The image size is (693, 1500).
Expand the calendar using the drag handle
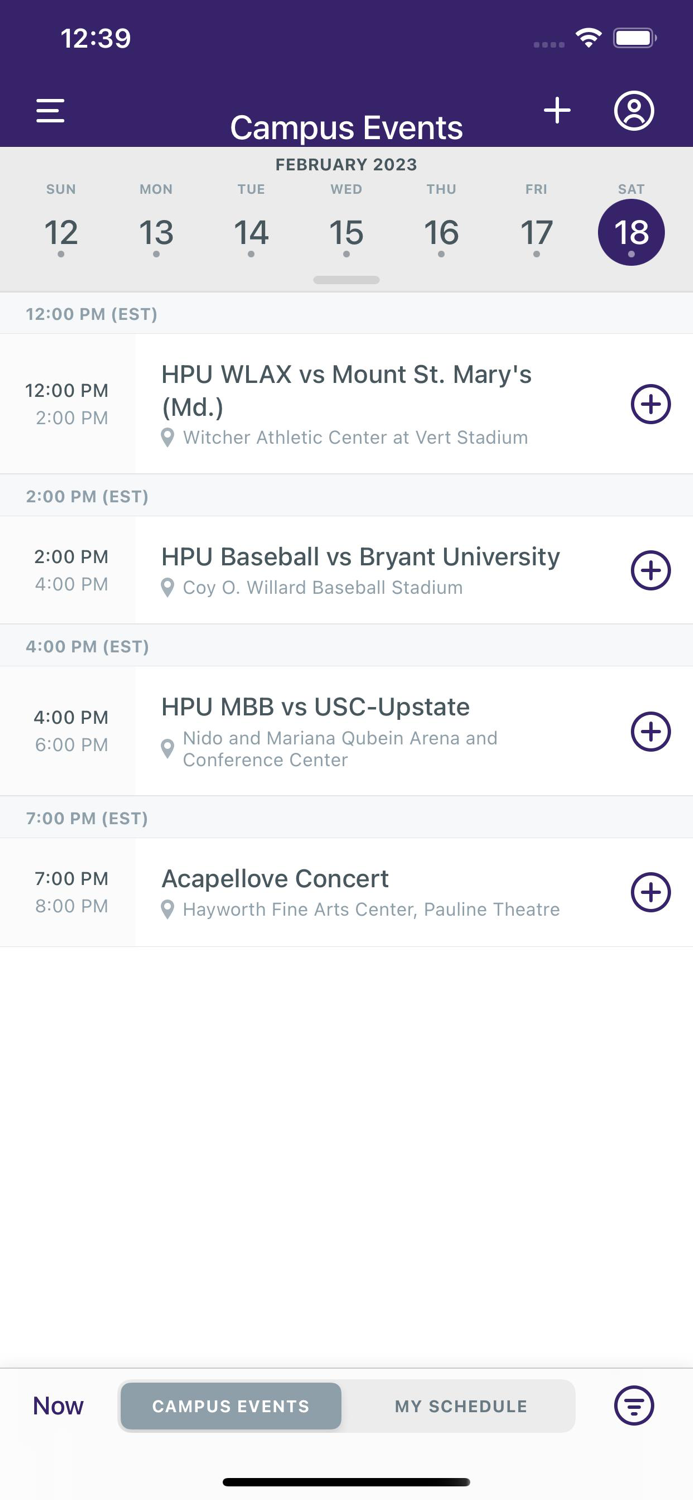[x=346, y=280]
